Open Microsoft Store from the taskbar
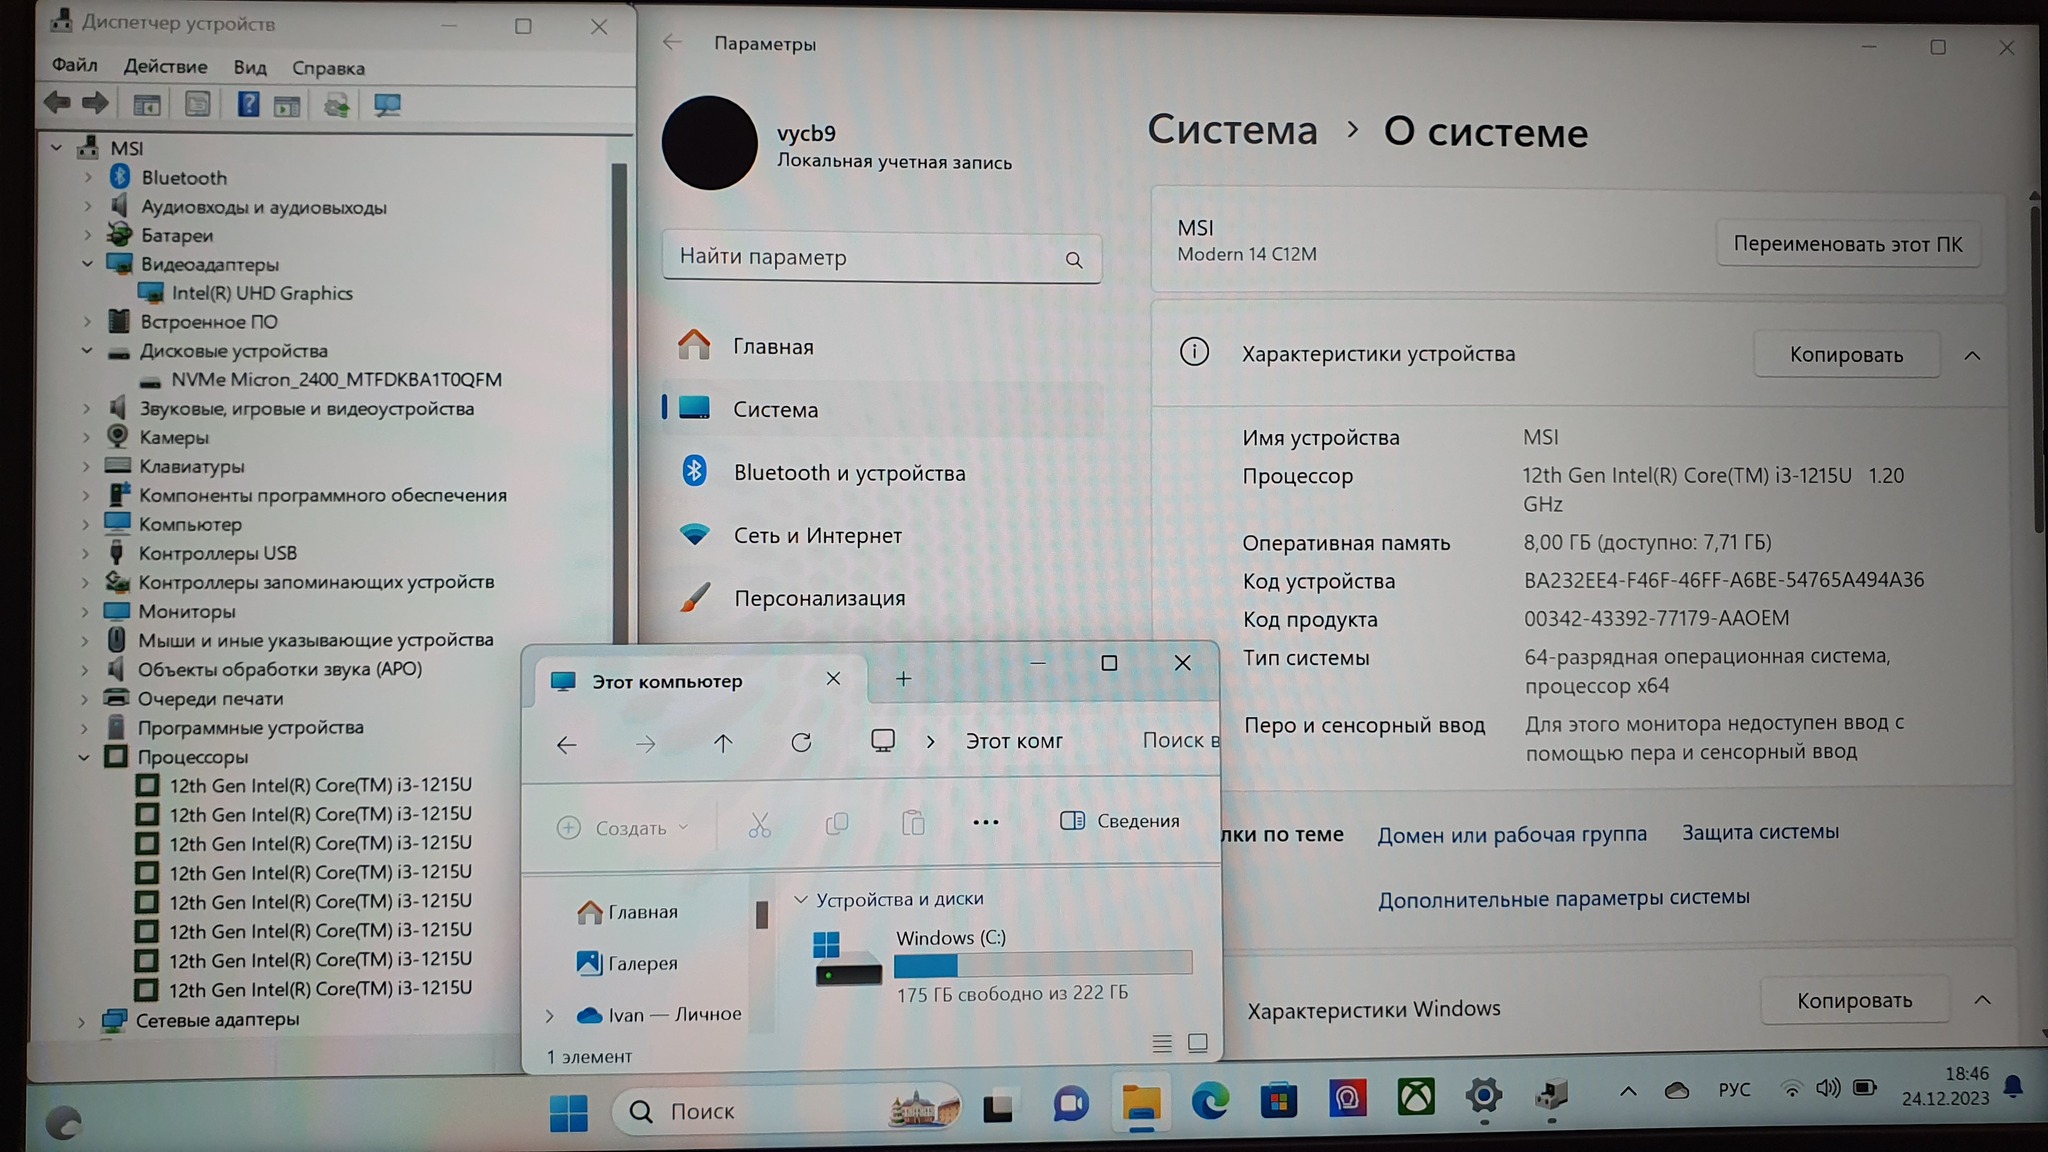Screen dimensions: 2048x1152 coord(1278,1101)
